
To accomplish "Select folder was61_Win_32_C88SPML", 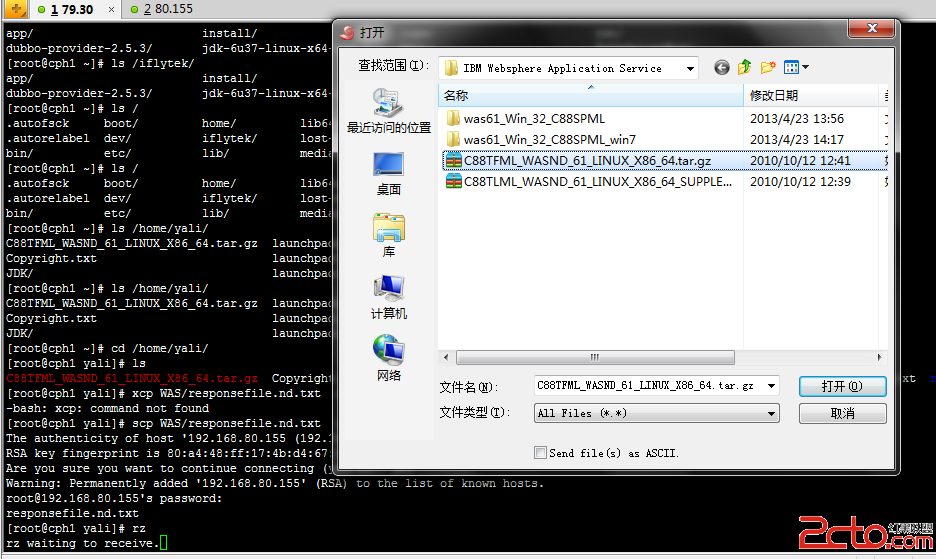I will [x=534, y=118].
